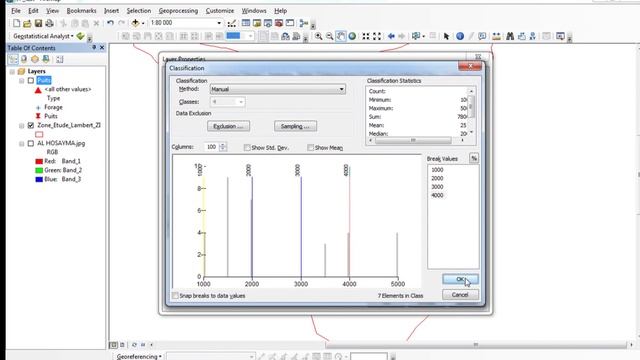This screenshot has width=640, height=360.
Task: List layers by visibility
Action: pyautogui.click(x=35, y=59)
